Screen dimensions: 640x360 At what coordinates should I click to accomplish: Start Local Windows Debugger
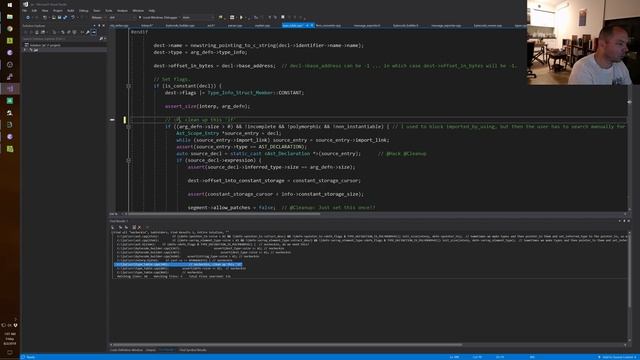pyautogui.click(x=158, y=18)
